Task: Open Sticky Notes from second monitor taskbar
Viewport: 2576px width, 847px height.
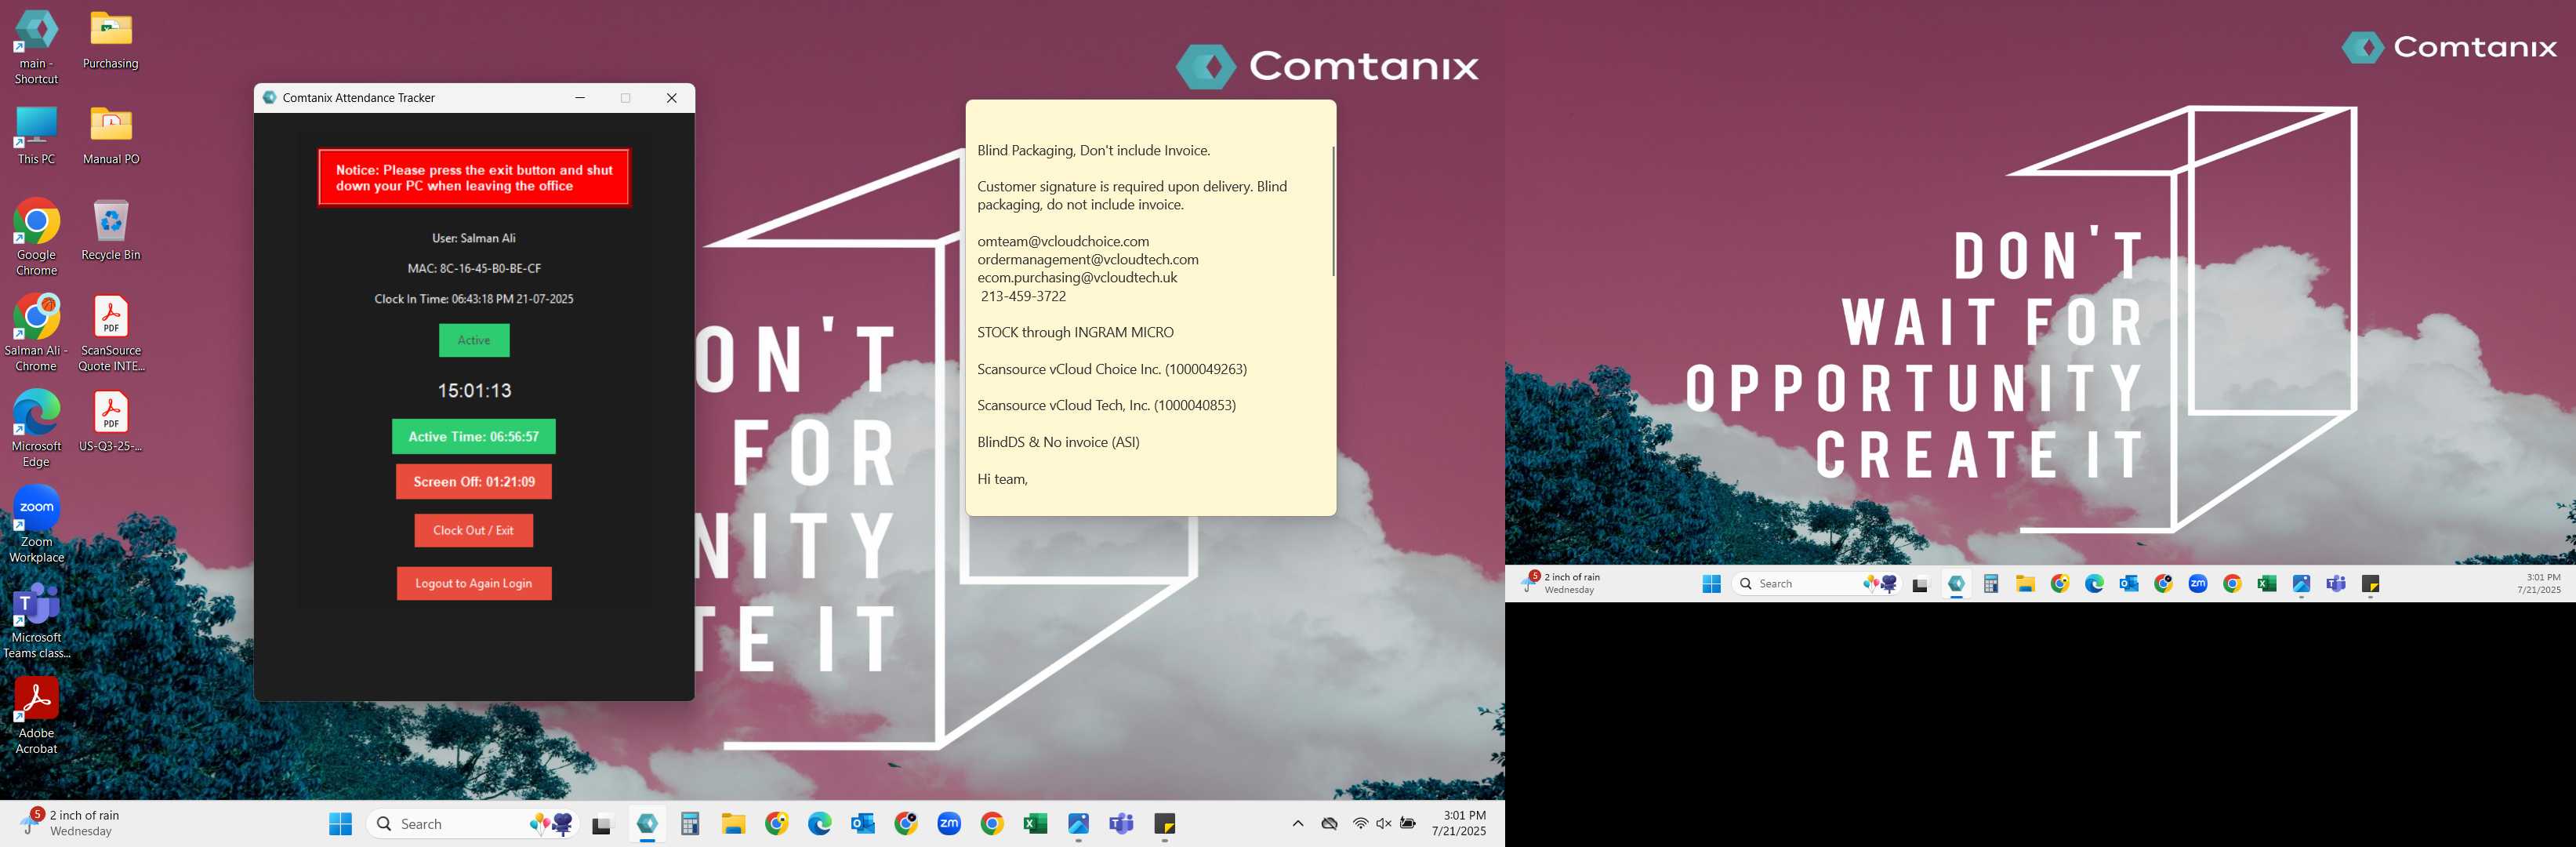Action: pos(2370,584)
